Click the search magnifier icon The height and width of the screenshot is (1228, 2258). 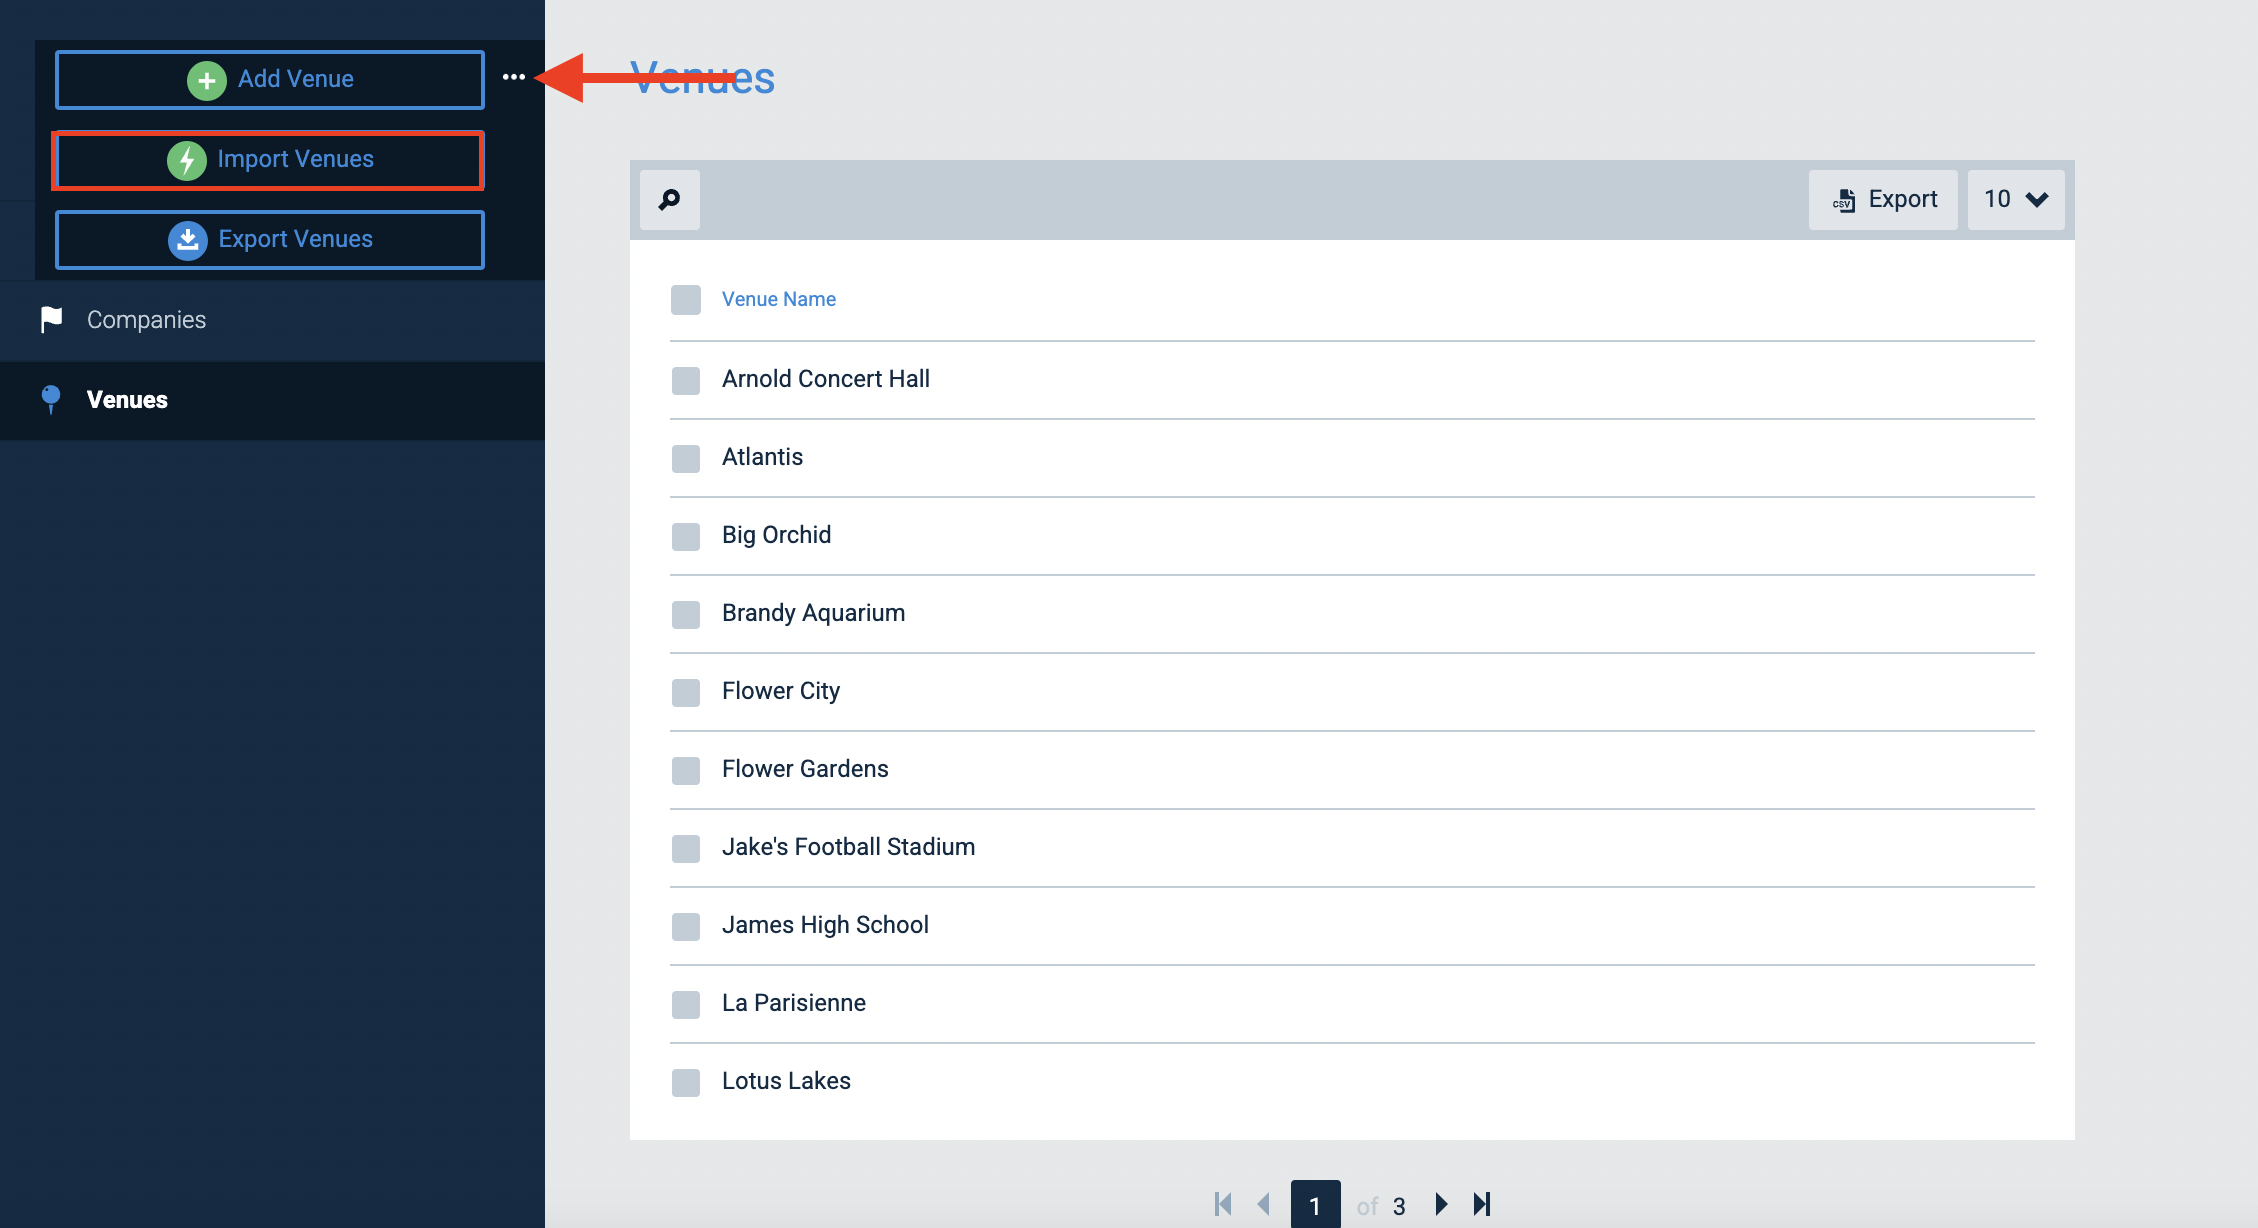(x=669, y=200)
